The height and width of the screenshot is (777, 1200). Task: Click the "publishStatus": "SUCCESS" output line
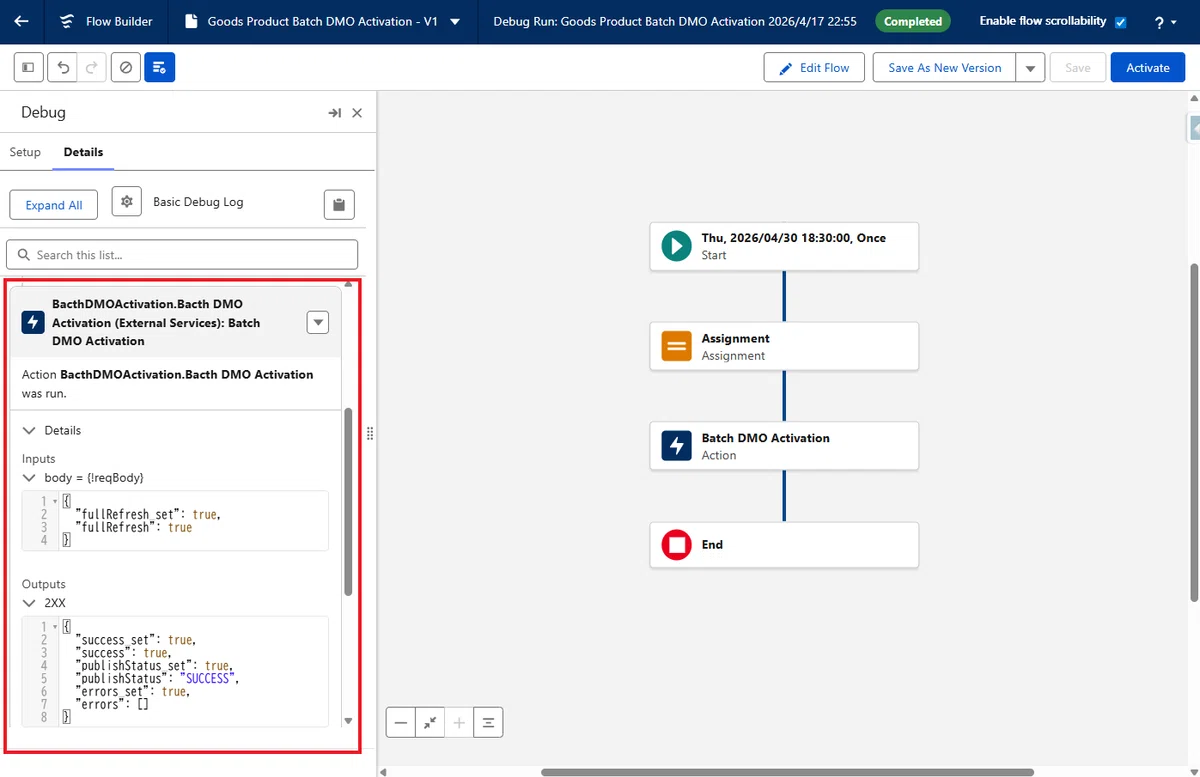(x=158, y=678)
